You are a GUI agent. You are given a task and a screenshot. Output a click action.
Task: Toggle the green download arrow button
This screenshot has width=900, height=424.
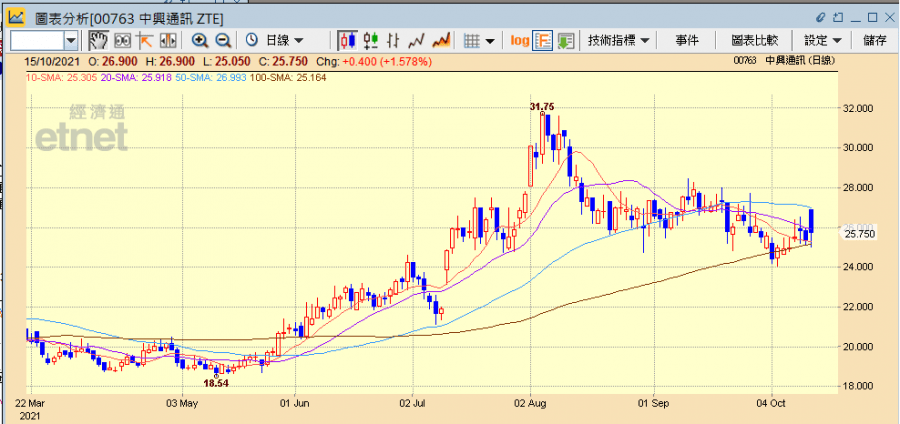(x=565, y=40)
